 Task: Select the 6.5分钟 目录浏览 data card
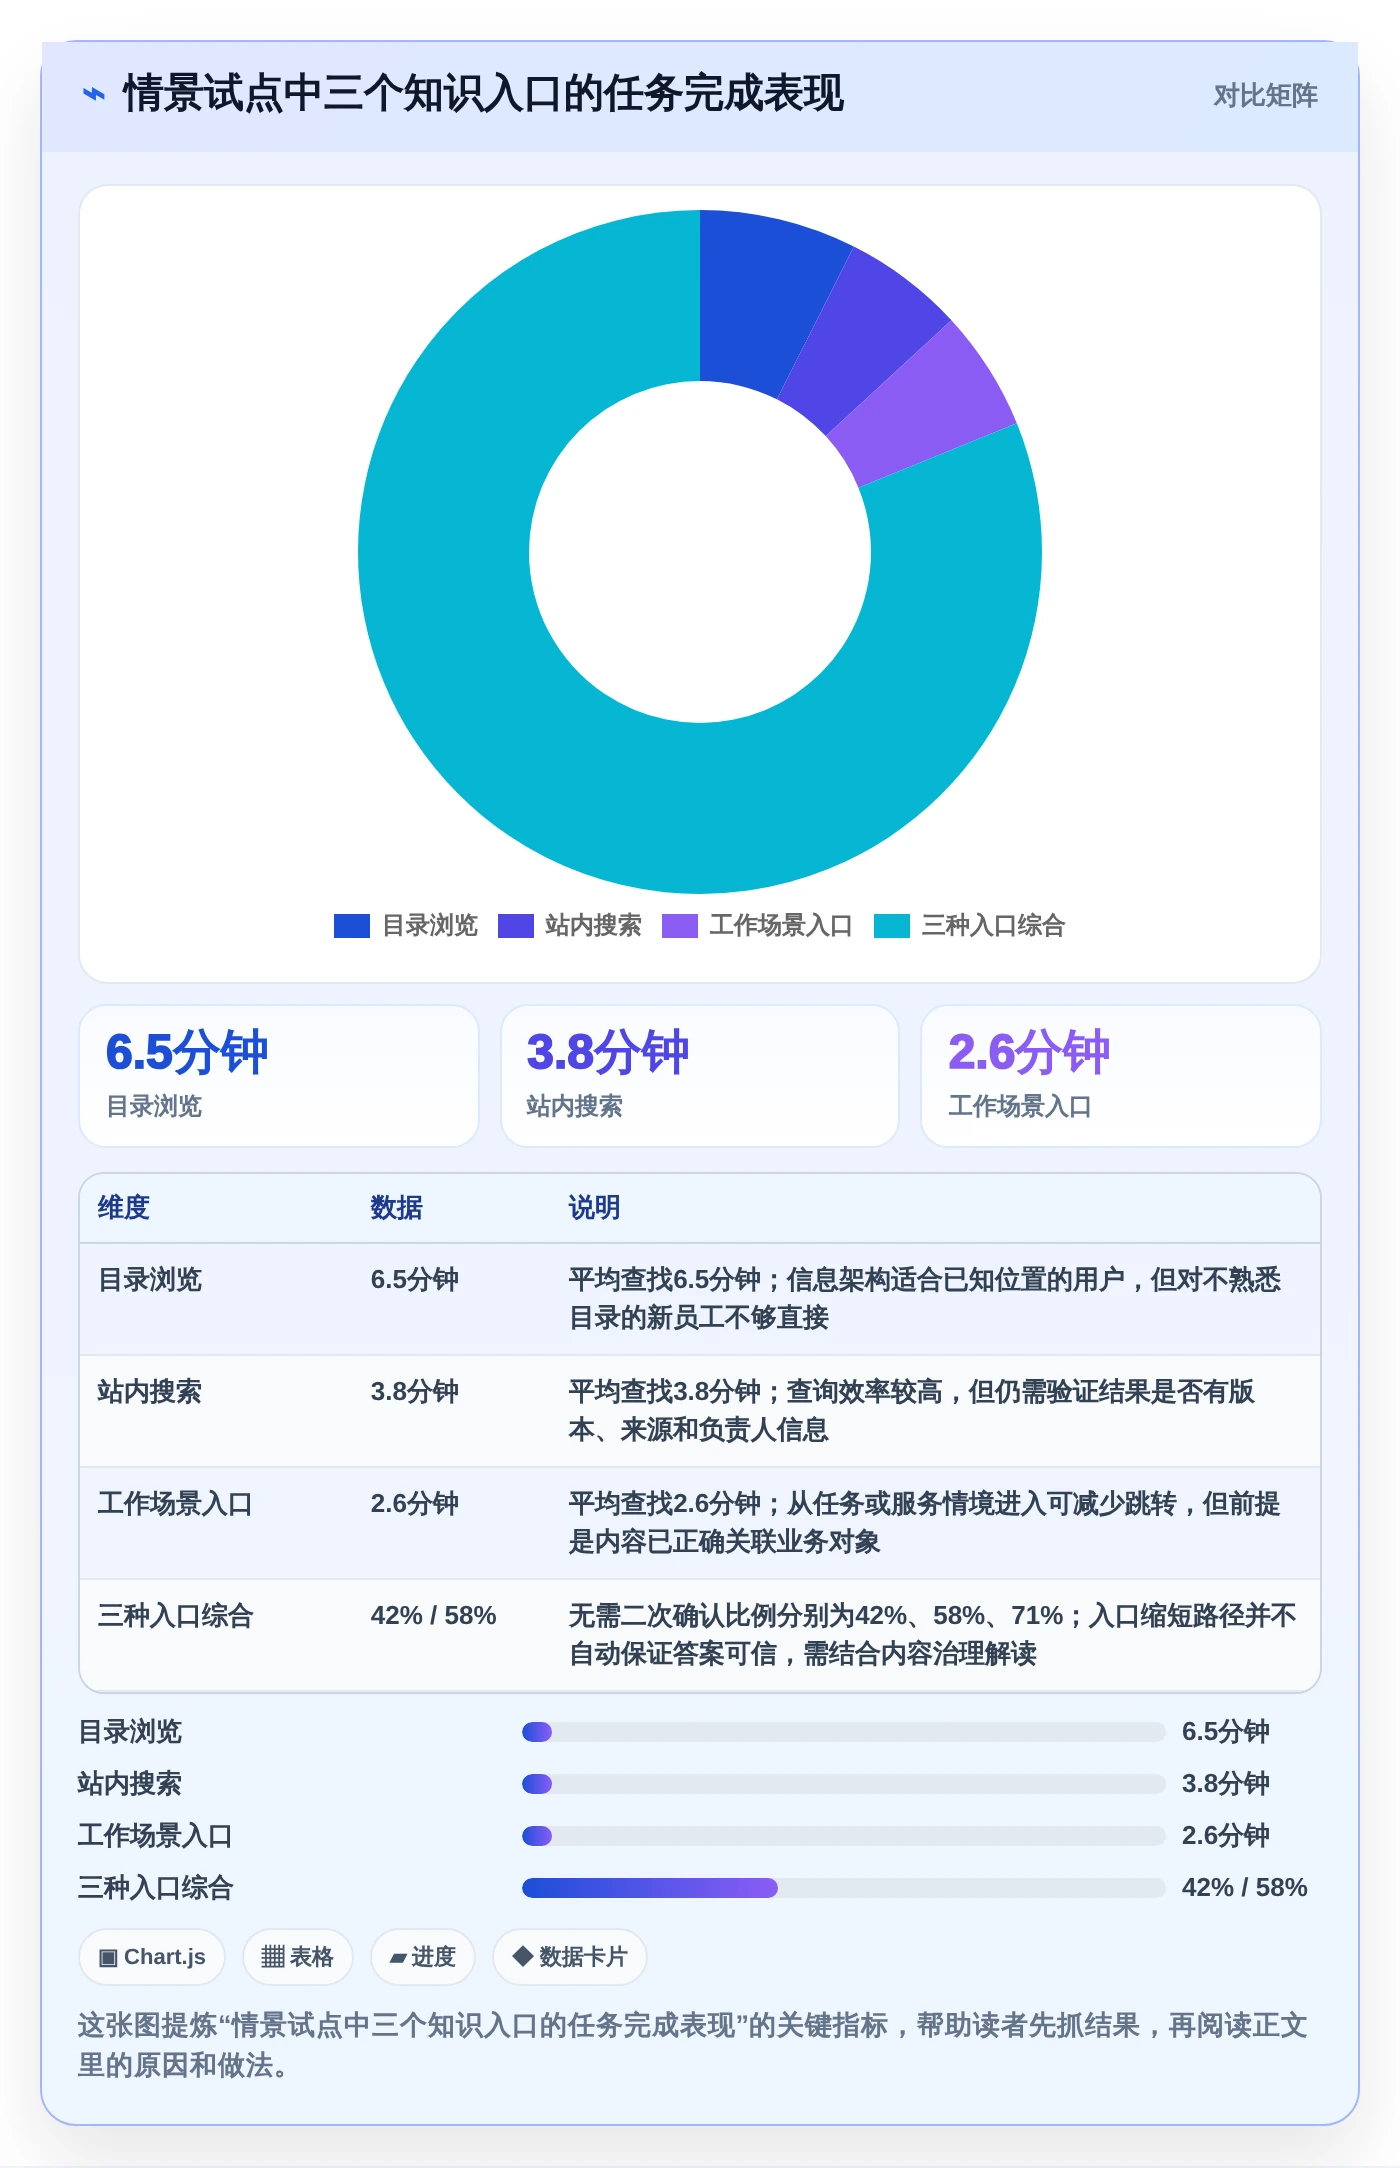click(x=279, y=1076)
